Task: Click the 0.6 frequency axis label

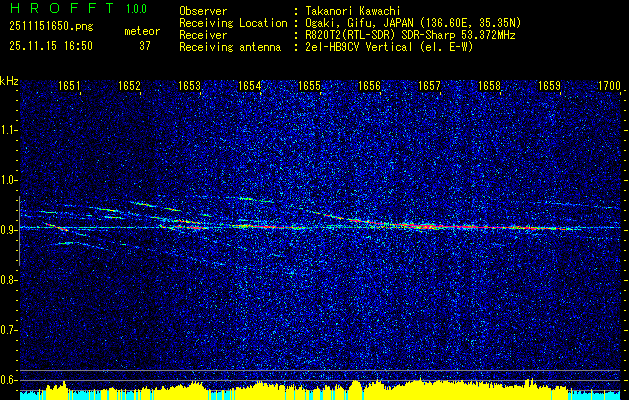Action: (8, 380)
